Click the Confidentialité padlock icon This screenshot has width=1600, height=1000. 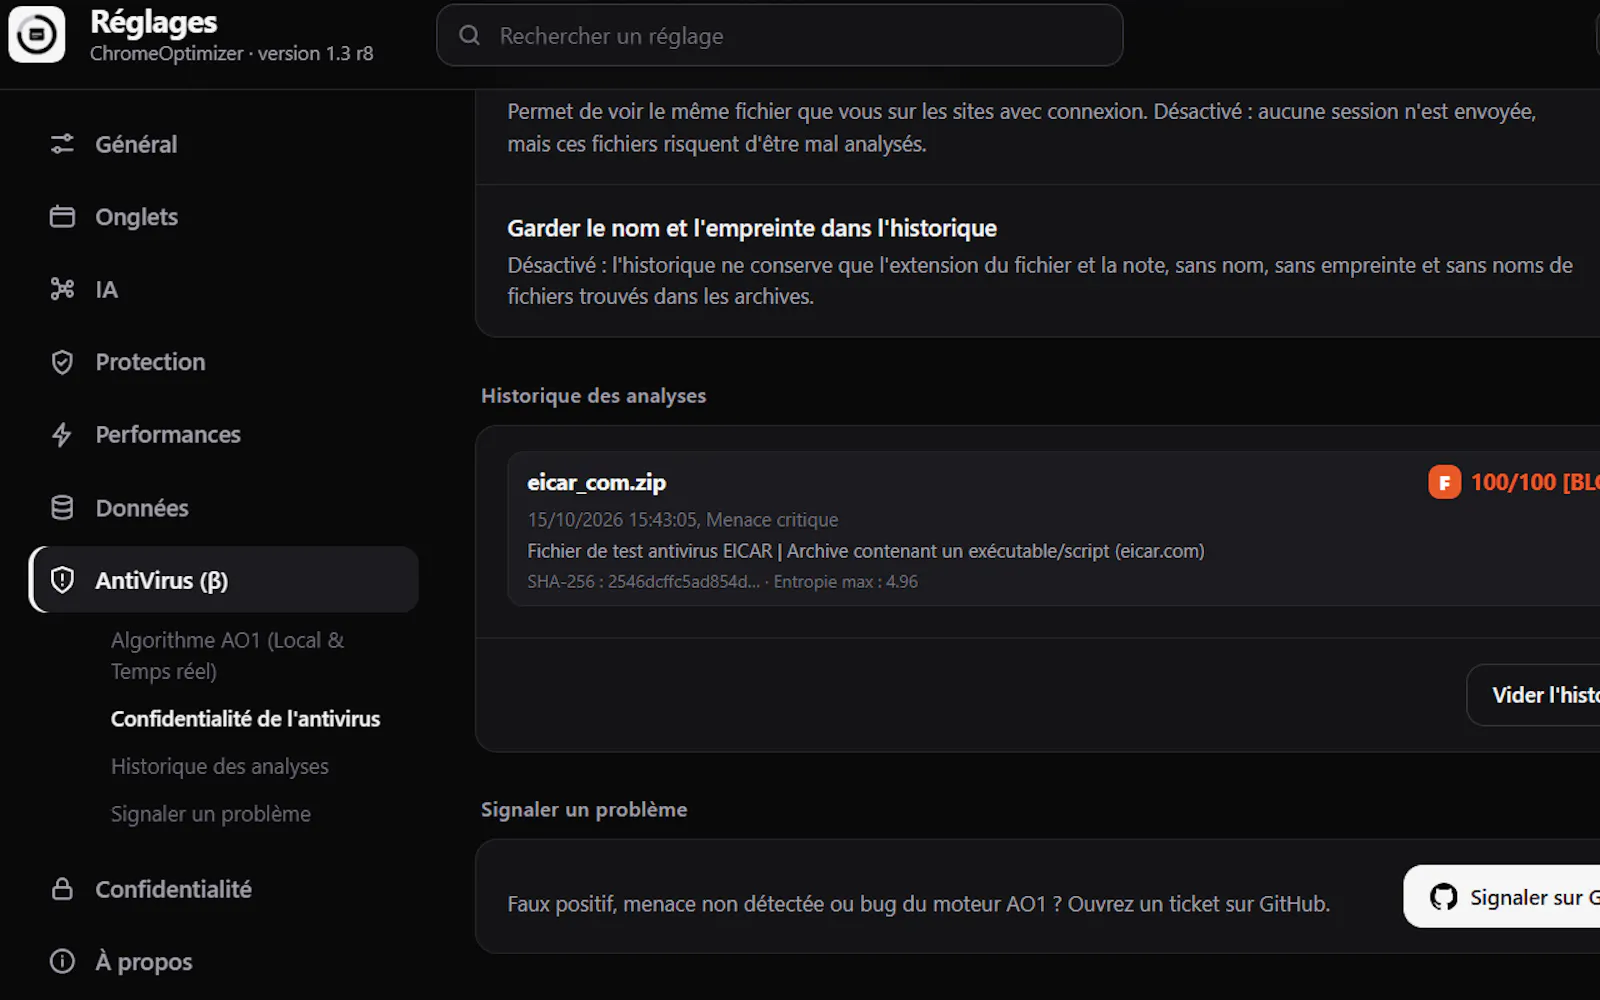pyautogui.click(x=62, y=889)
